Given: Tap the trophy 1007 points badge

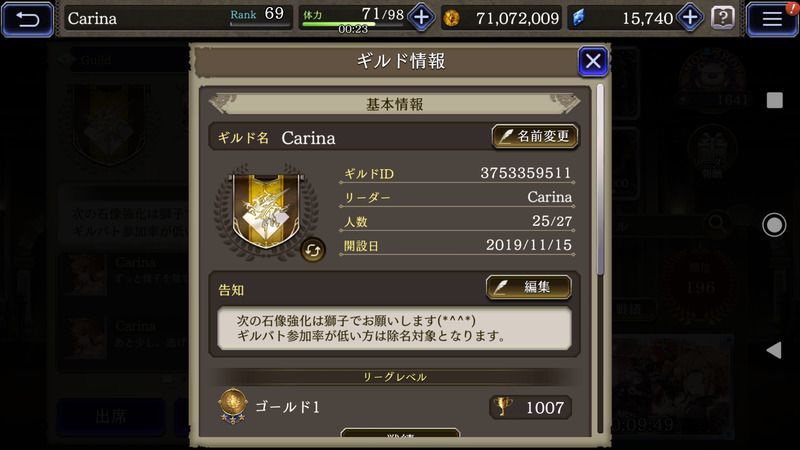Looking at the screenshot, I should point(531,407).
